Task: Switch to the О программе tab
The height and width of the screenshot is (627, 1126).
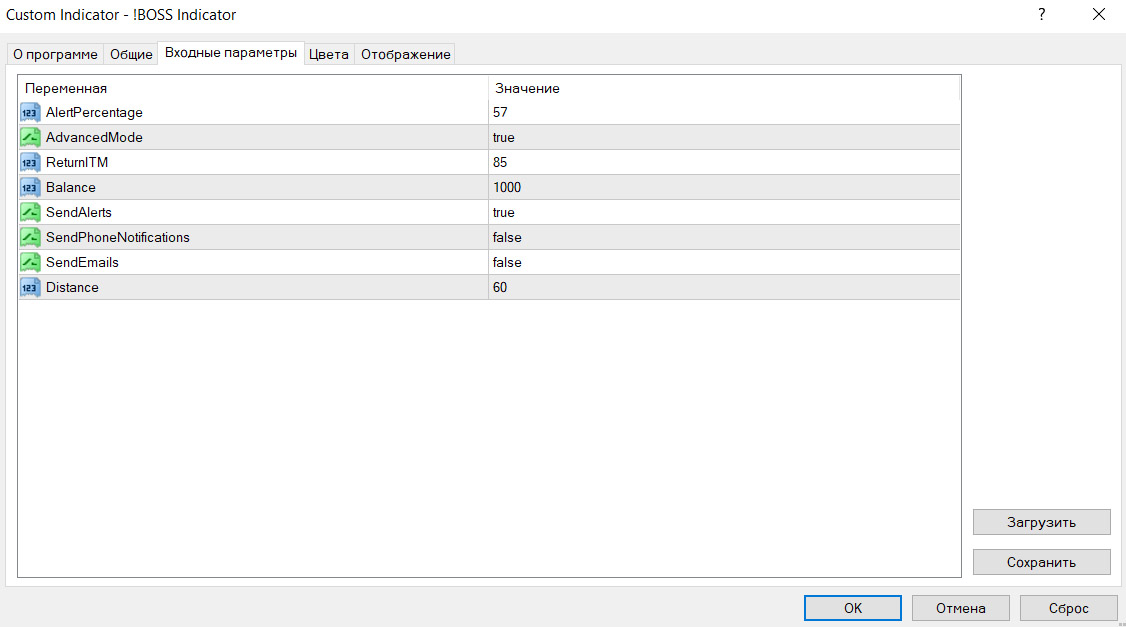Action: pyautogui.click(x=55, y=55)
